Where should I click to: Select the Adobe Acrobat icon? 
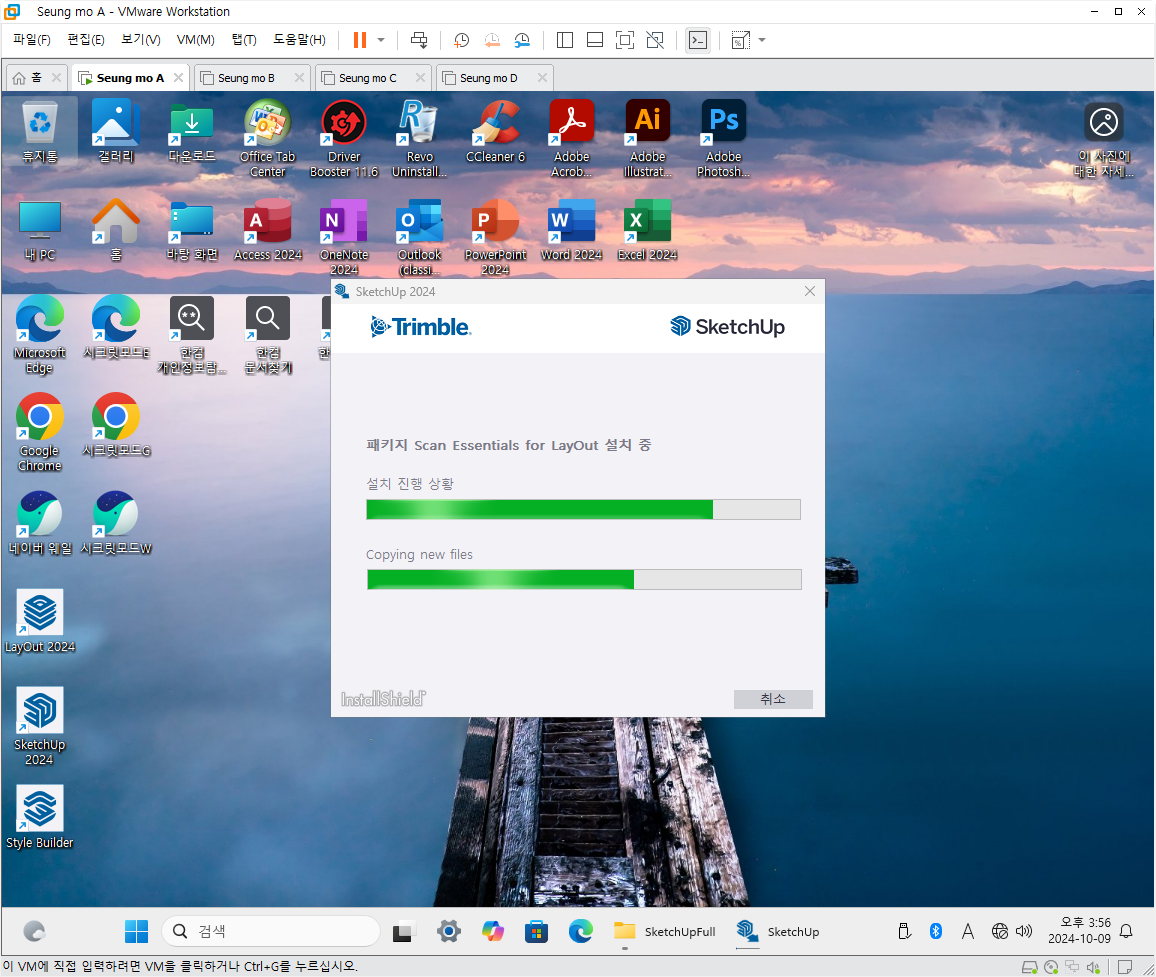click(571, 139)
